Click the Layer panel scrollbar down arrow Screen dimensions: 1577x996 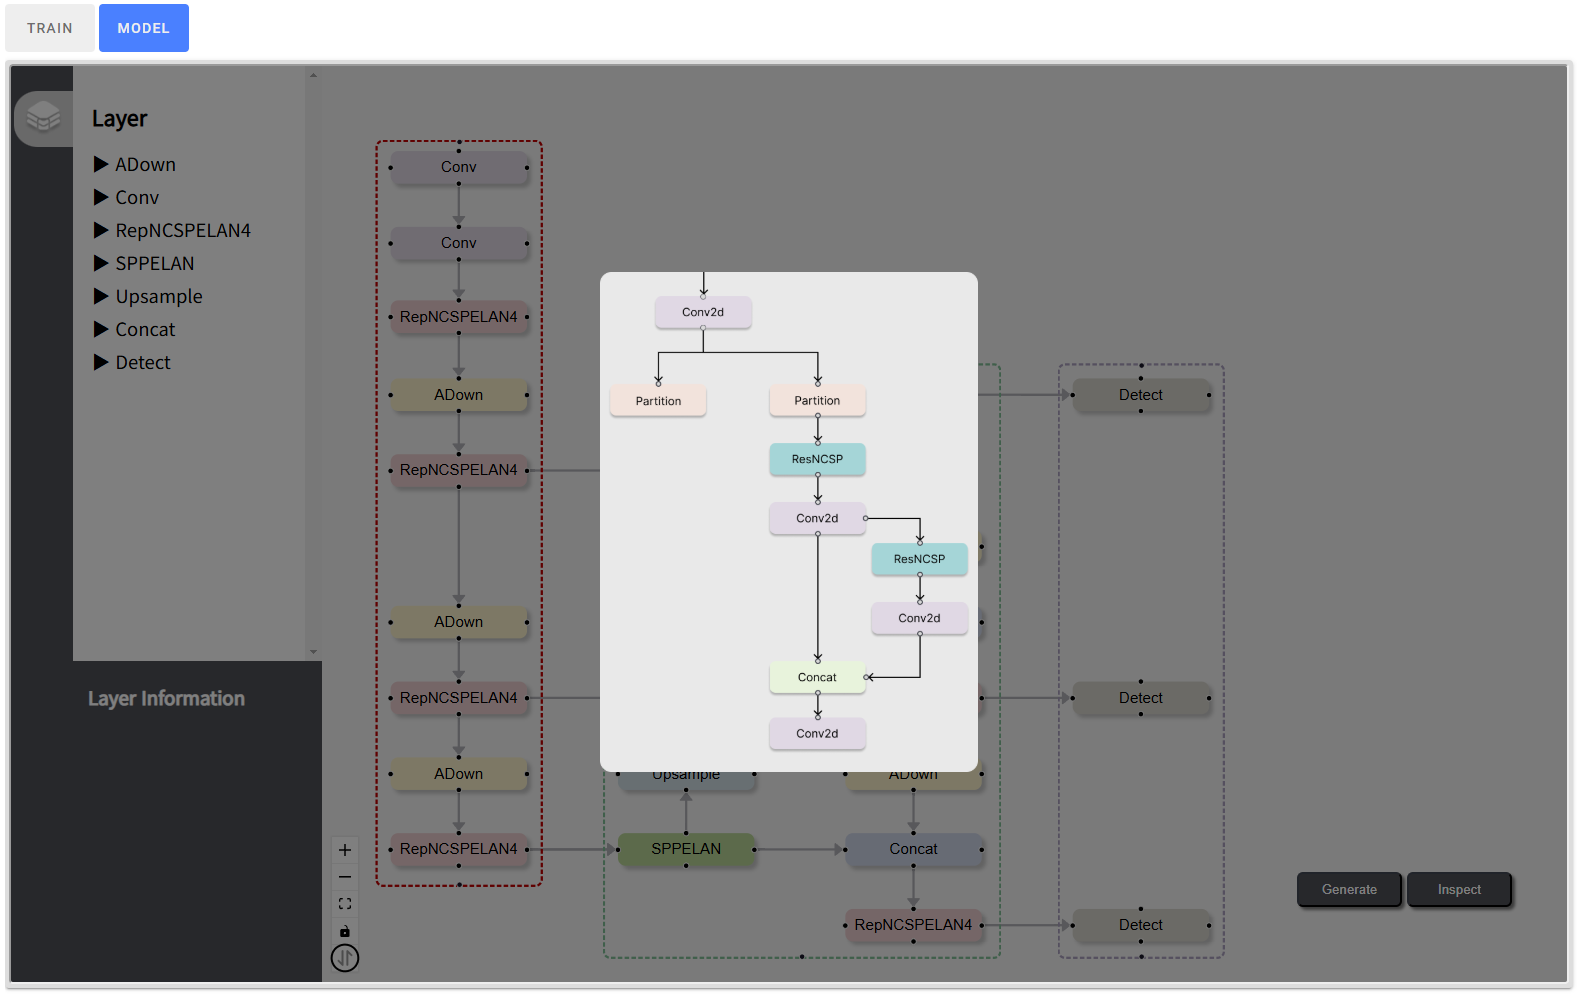pyautogui.click(x=313, y=652)
